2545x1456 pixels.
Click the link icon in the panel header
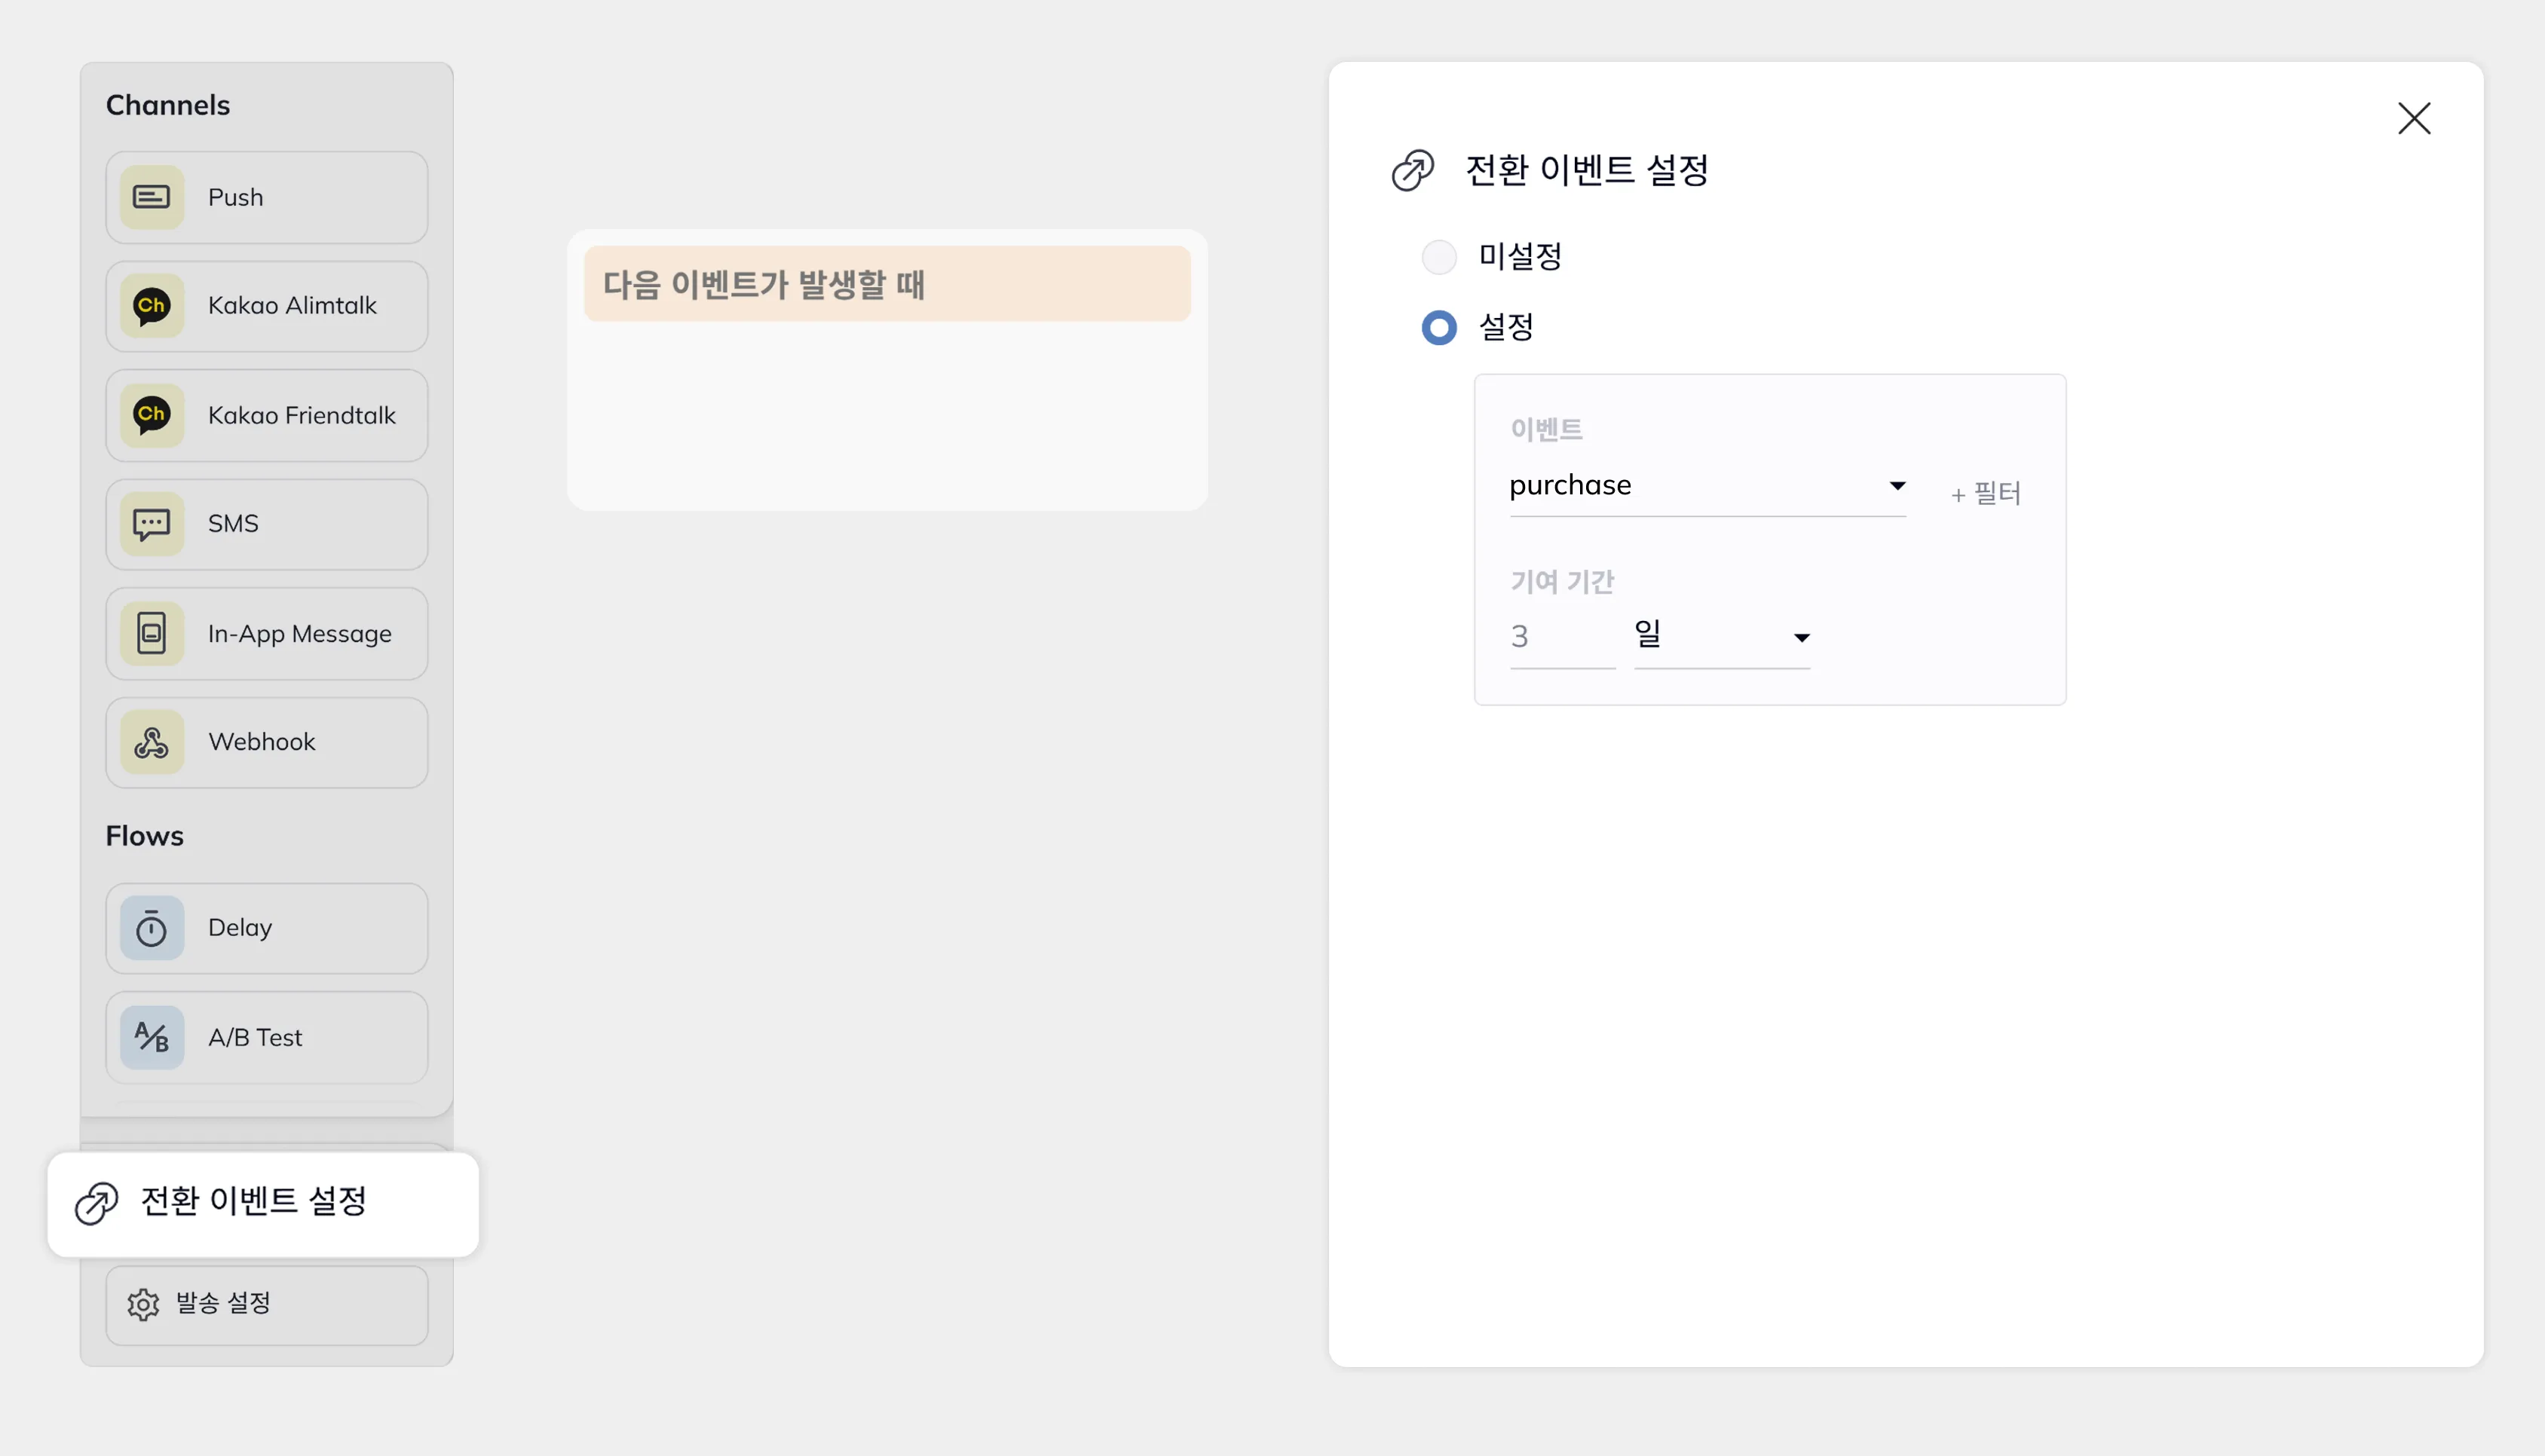(x=1413, y=170)
